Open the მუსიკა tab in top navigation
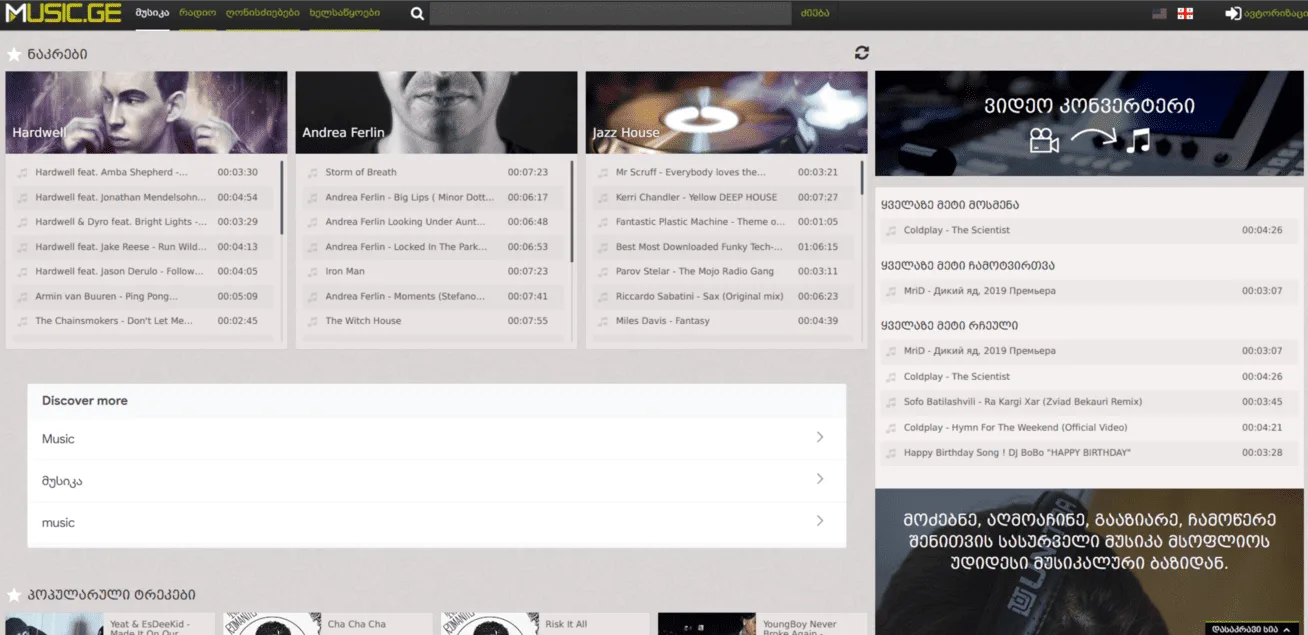 pos(152,14)
